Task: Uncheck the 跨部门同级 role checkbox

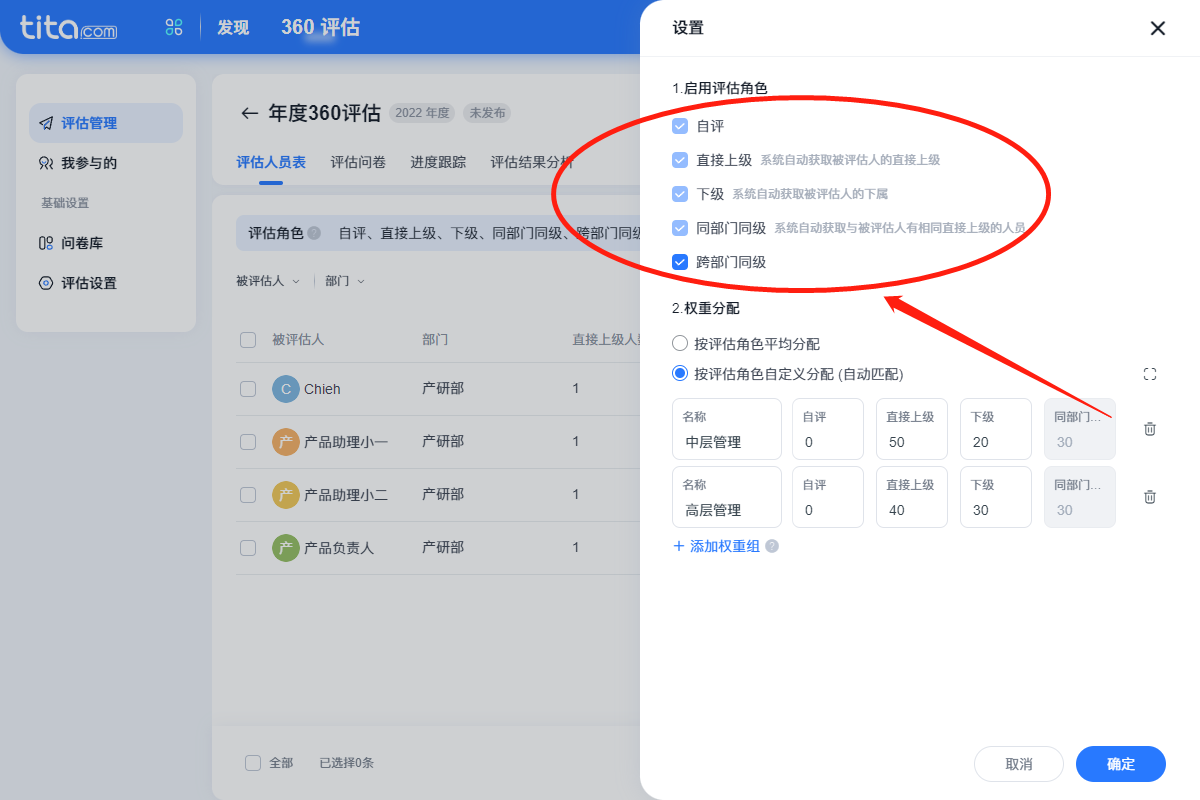Action: [x=680, y=262]
